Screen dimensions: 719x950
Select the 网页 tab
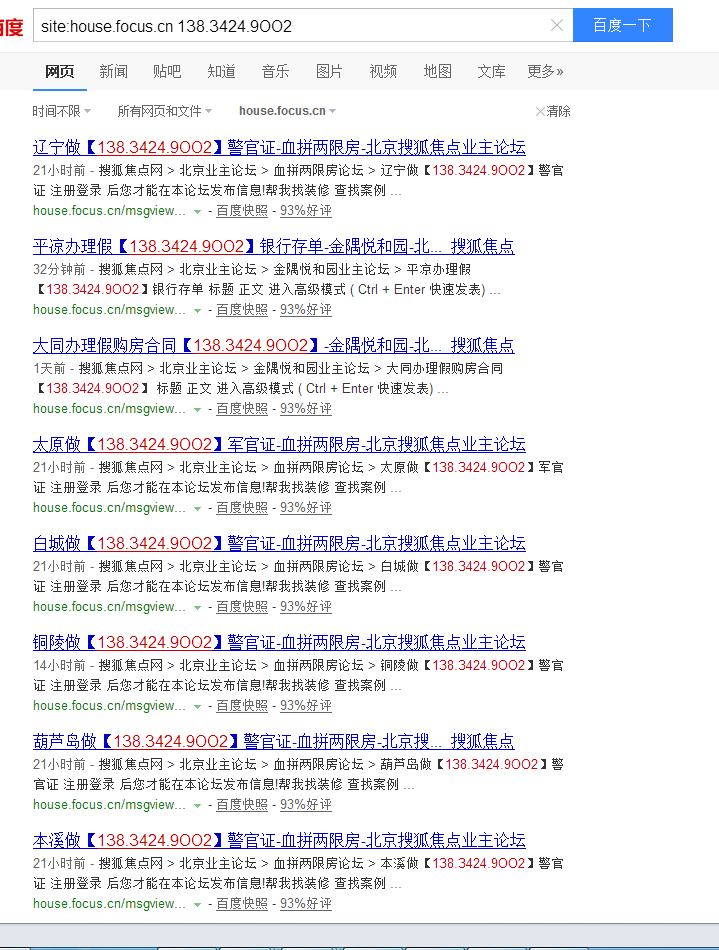tap(60, 71)
